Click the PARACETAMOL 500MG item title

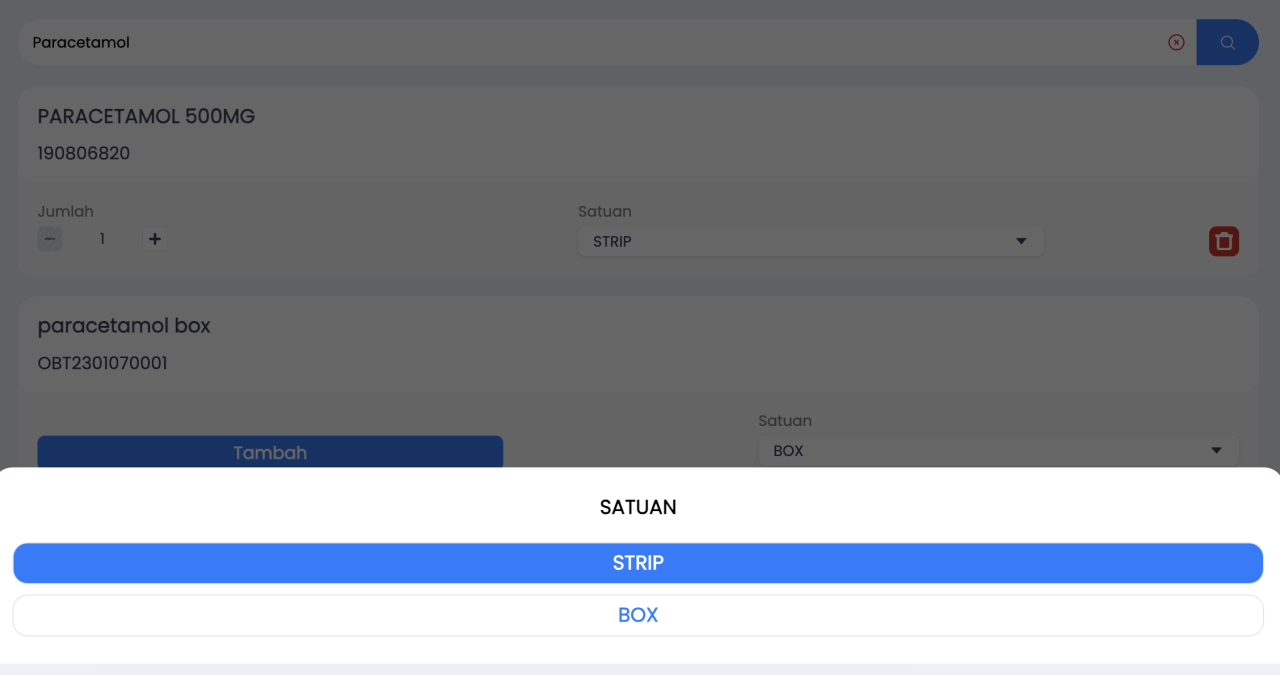[146, 116]
